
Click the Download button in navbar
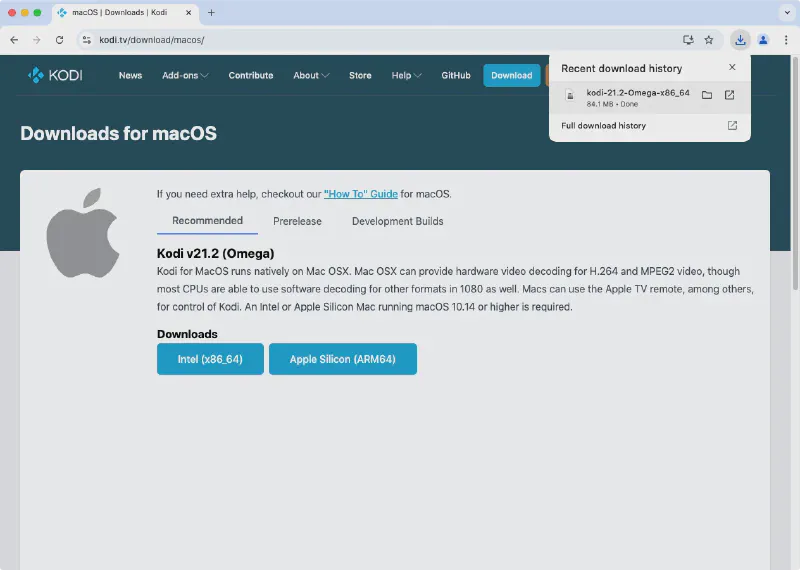click(x=511, y=76)
